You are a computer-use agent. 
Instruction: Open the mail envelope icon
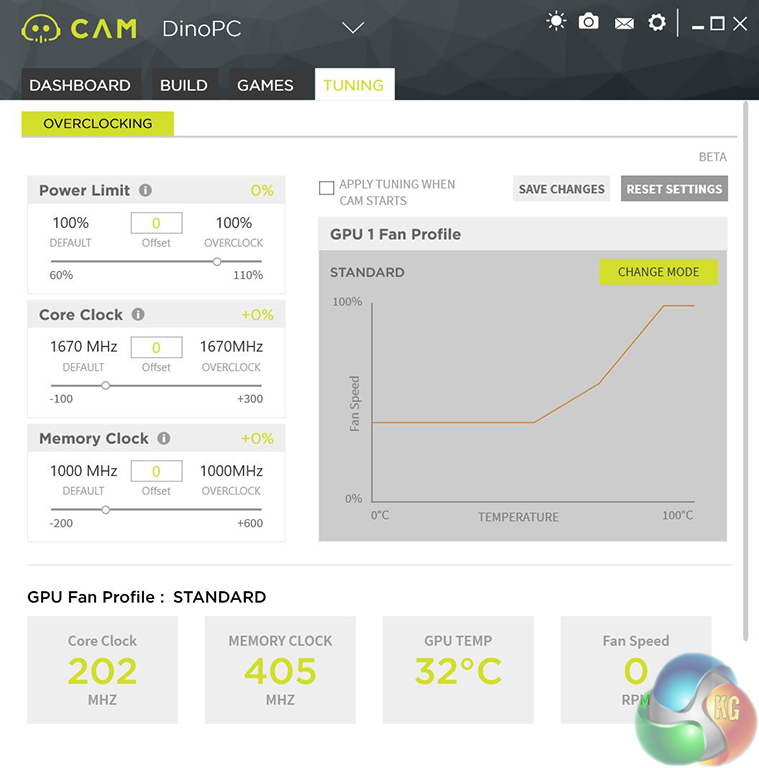click(x=624, y=23)
